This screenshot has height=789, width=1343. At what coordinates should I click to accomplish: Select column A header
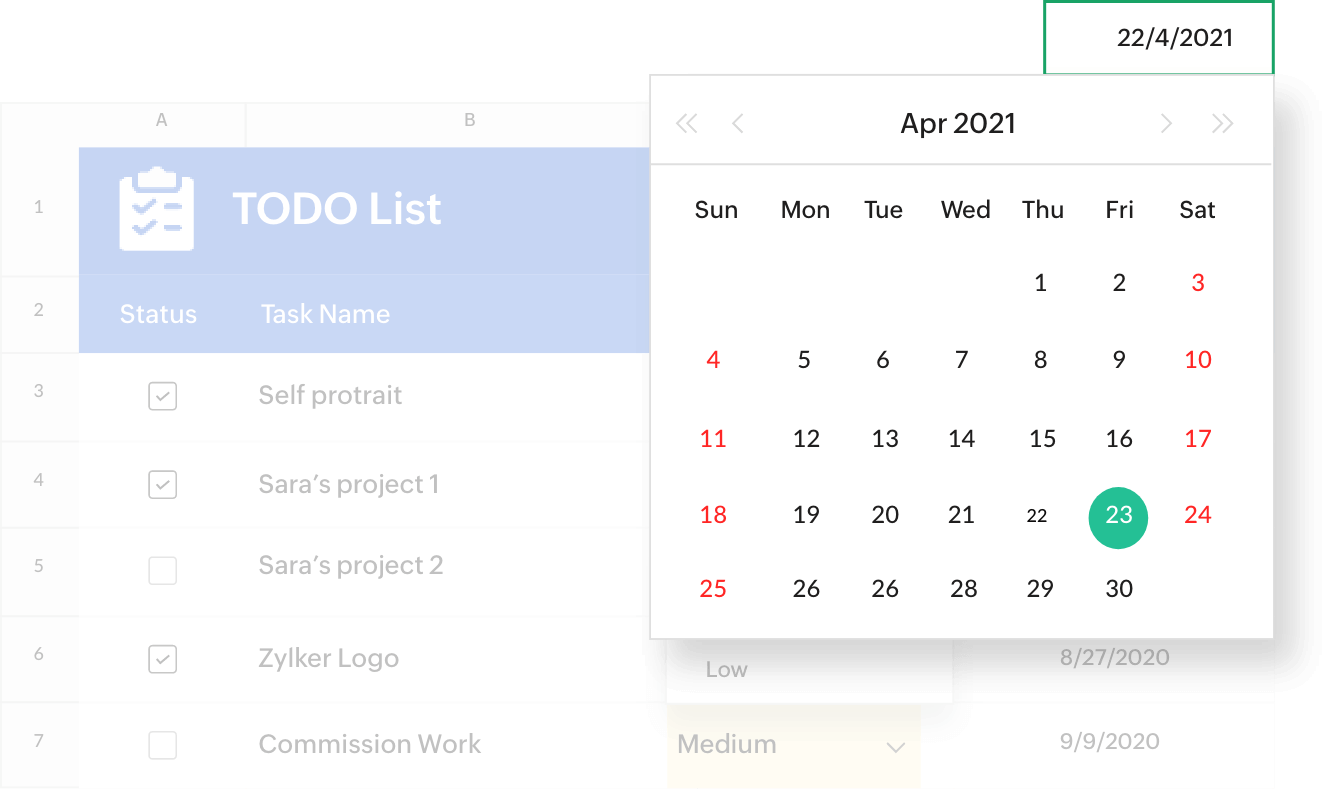(x=162, y=121)
